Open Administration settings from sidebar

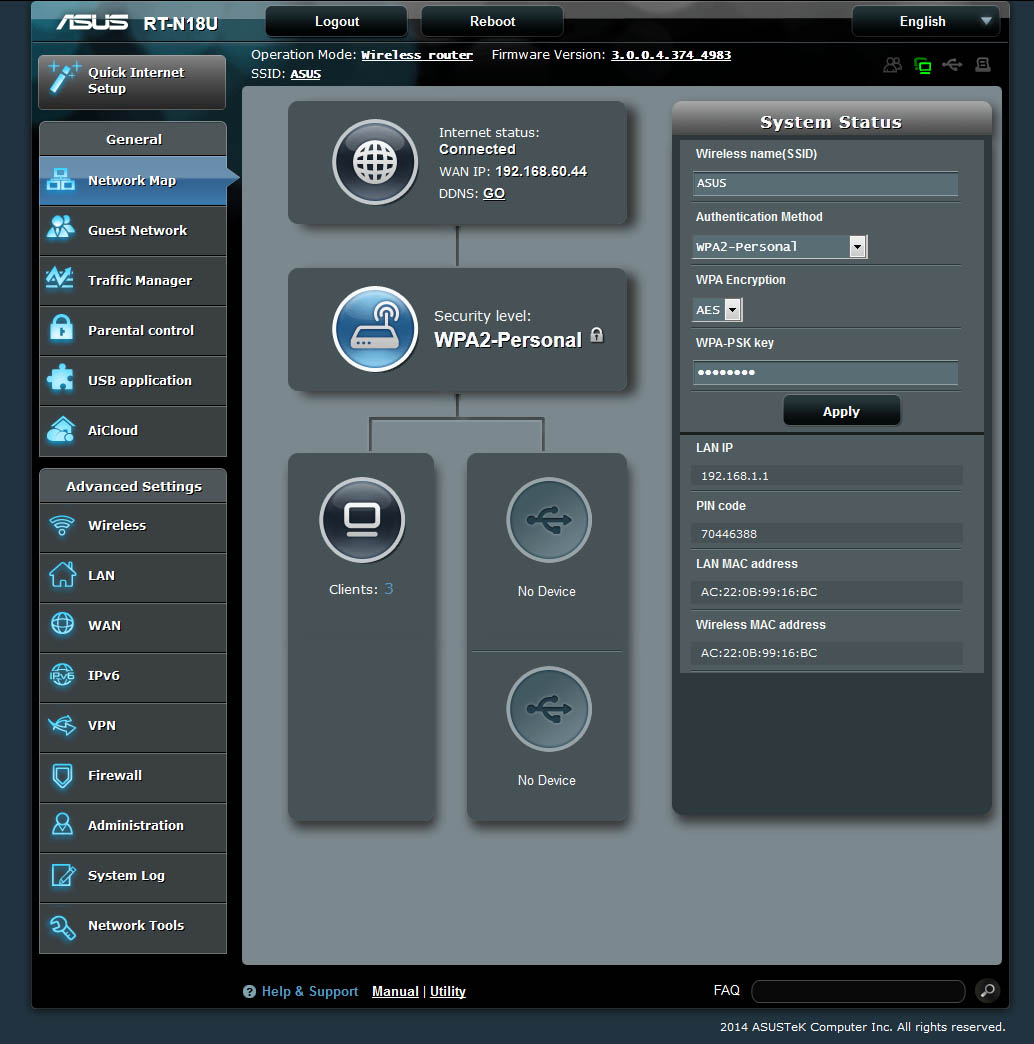click(x=133, y=826)
